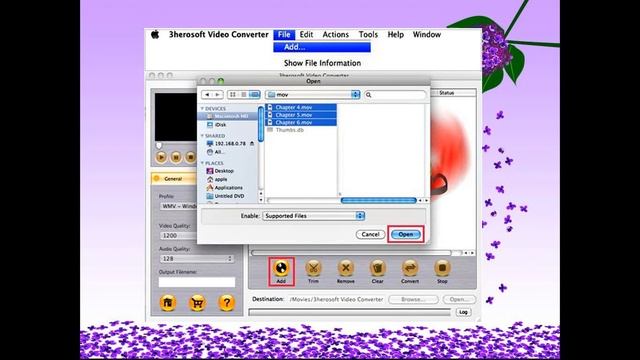Click the shopping cart purchase icon

[x=197, y=303]
